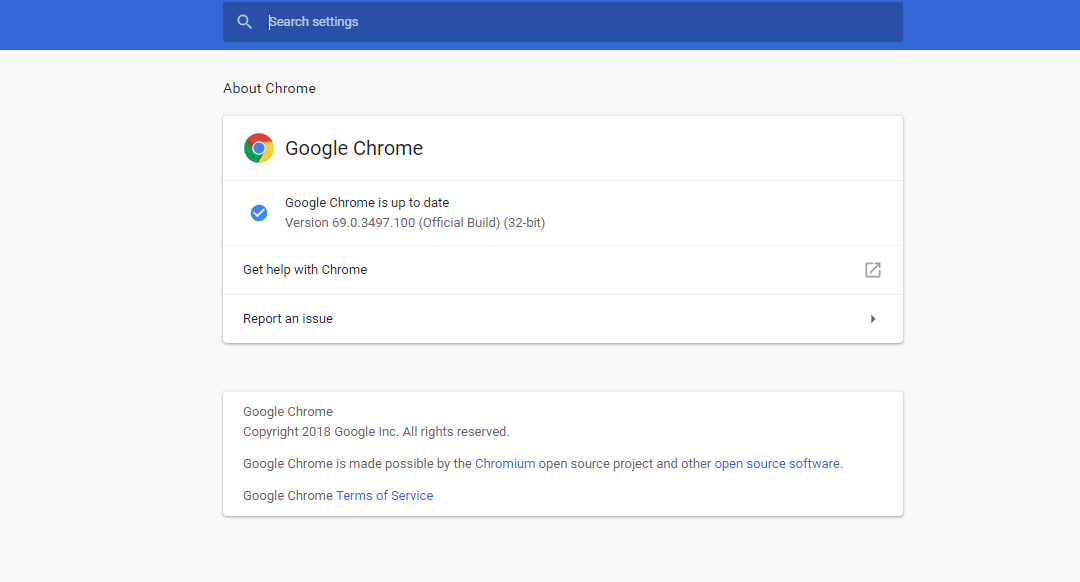Focus the Search settings field

pos(580,22)
